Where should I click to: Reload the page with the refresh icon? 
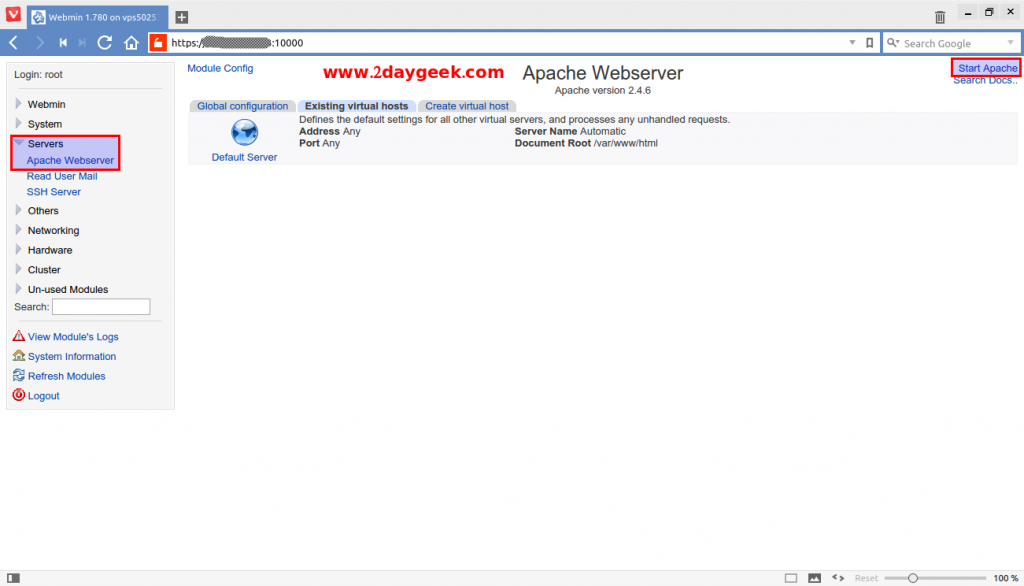click(104, 42)
